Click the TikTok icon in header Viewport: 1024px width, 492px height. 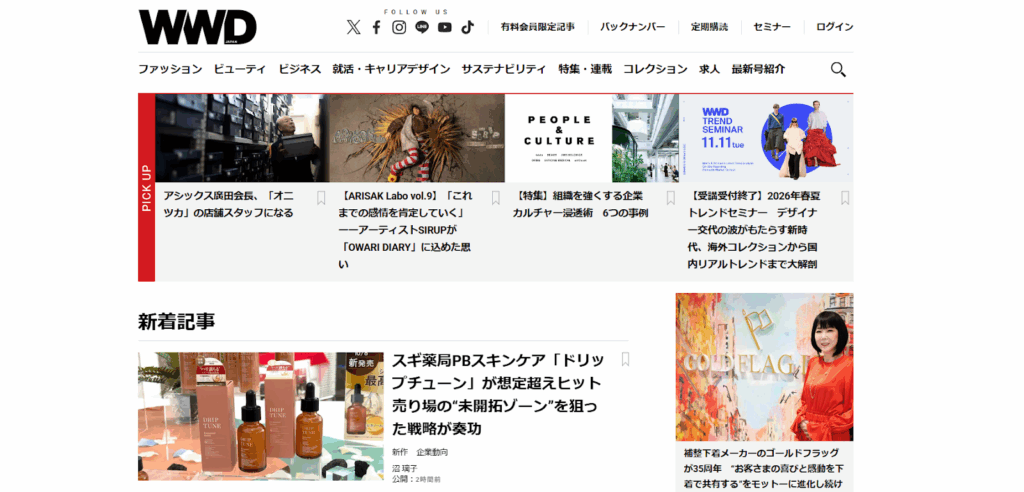[467, 27]
